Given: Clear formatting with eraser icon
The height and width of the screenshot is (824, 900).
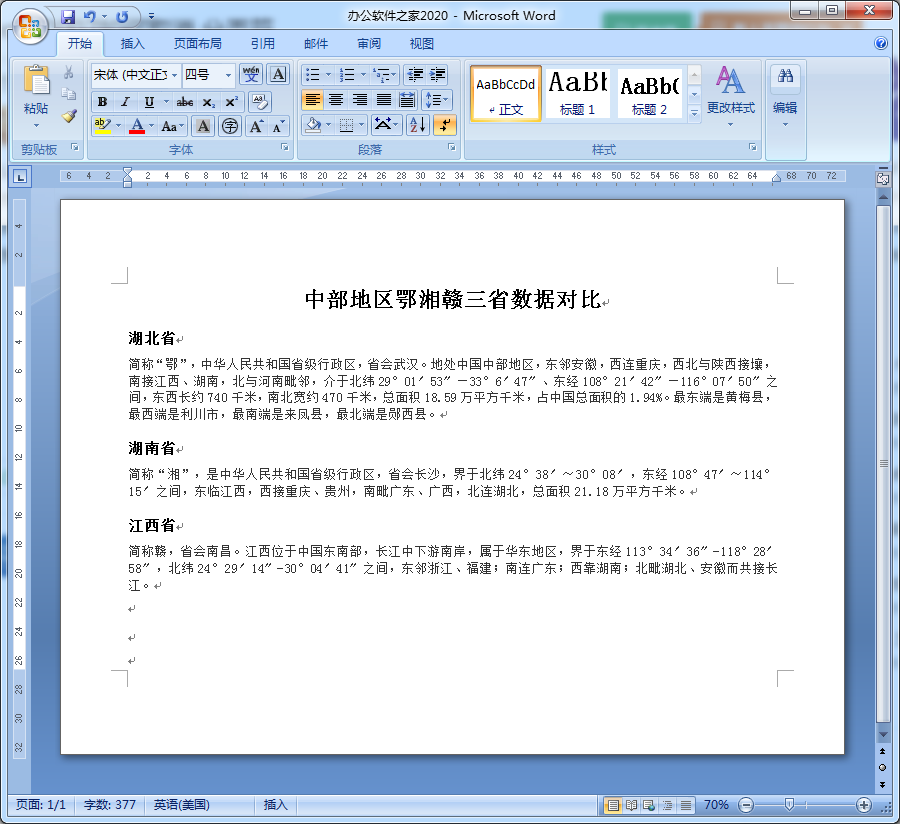Looking at the screenshot, I should [x=259, y=102].
